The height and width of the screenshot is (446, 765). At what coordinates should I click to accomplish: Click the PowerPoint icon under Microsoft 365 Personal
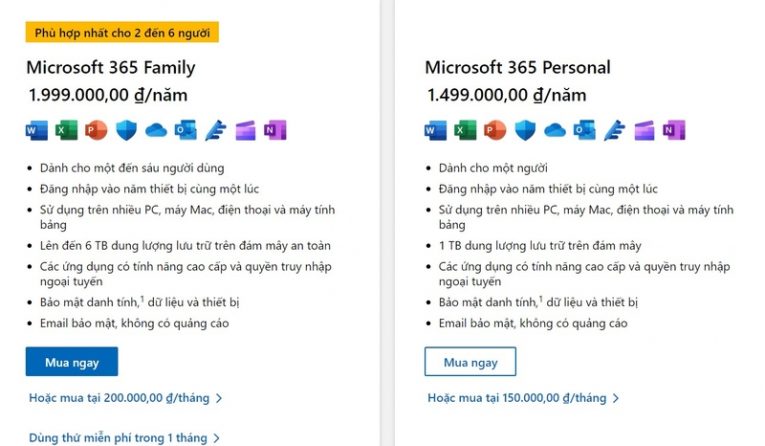pos(495,130)
